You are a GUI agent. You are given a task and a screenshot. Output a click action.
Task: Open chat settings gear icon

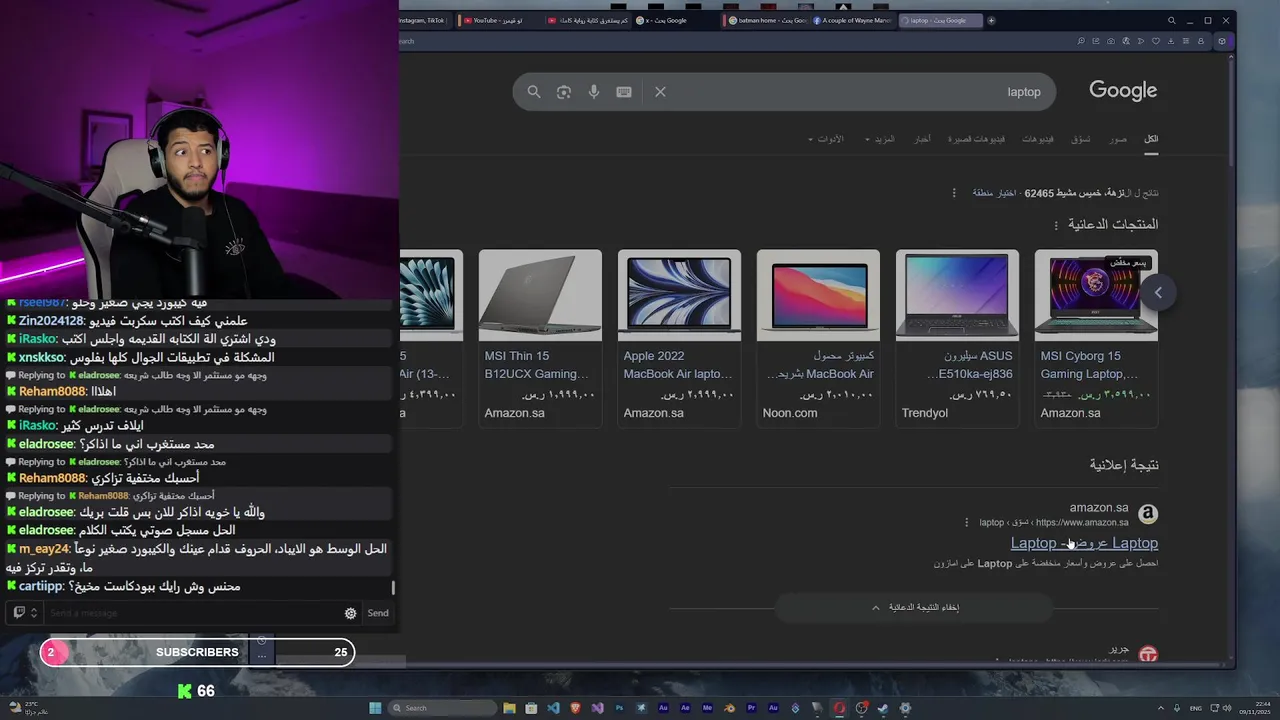tap(350, 613)
